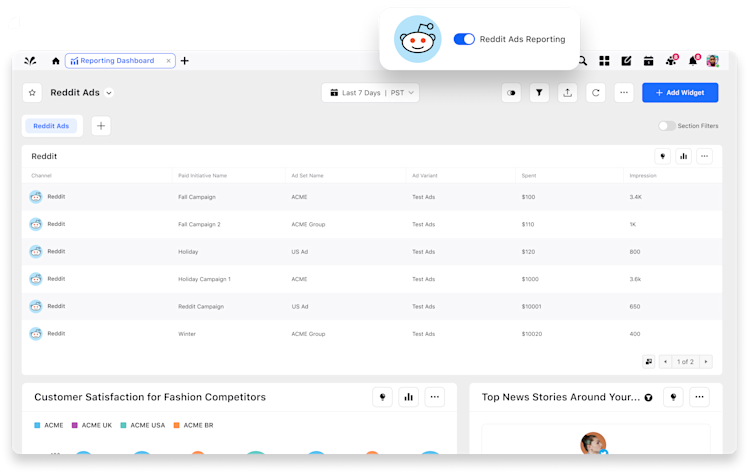Refresh the dashboard
This screenshot has width=749, height=474.
[x=596, y=93]
